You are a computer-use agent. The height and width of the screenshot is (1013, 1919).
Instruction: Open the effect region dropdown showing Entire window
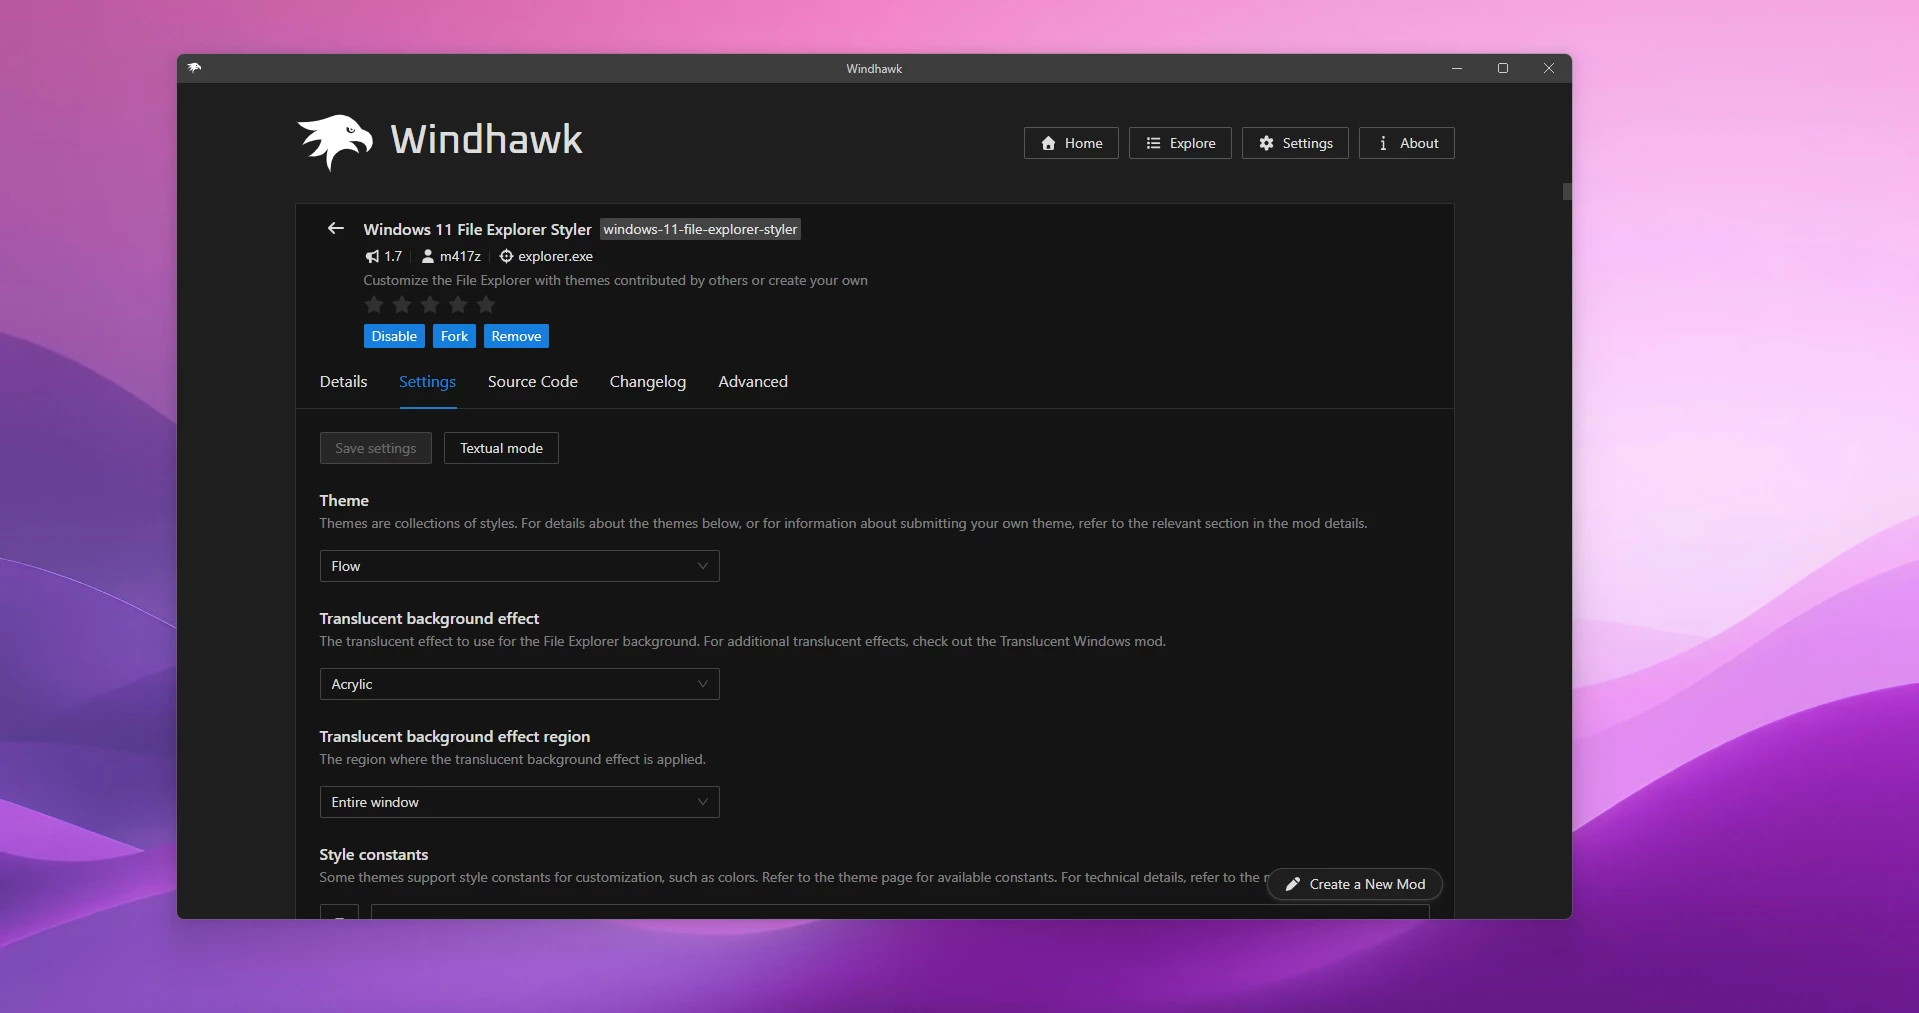coord(519,802)
